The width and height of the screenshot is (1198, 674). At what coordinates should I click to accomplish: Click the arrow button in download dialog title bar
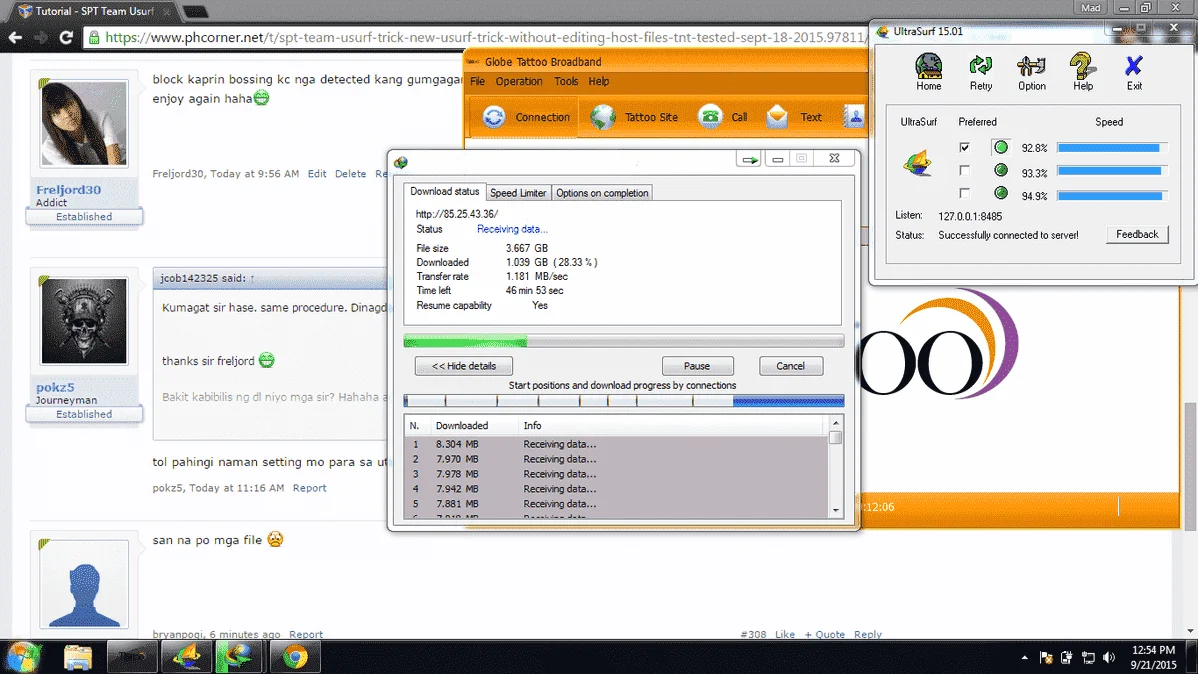750,159
